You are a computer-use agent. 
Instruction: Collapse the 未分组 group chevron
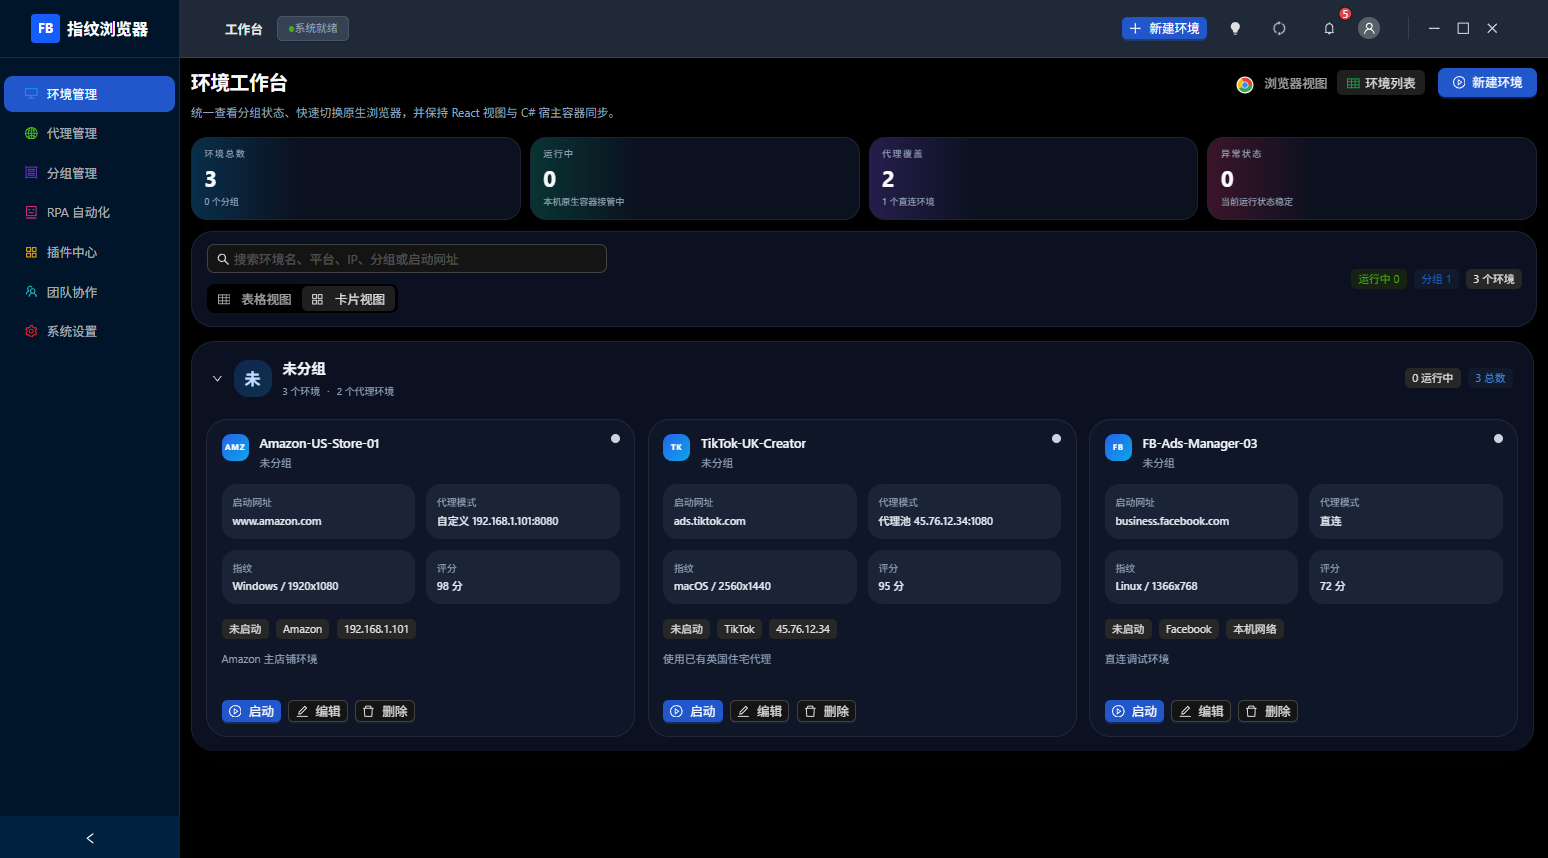pyautogui.click(x=217, y=379)
